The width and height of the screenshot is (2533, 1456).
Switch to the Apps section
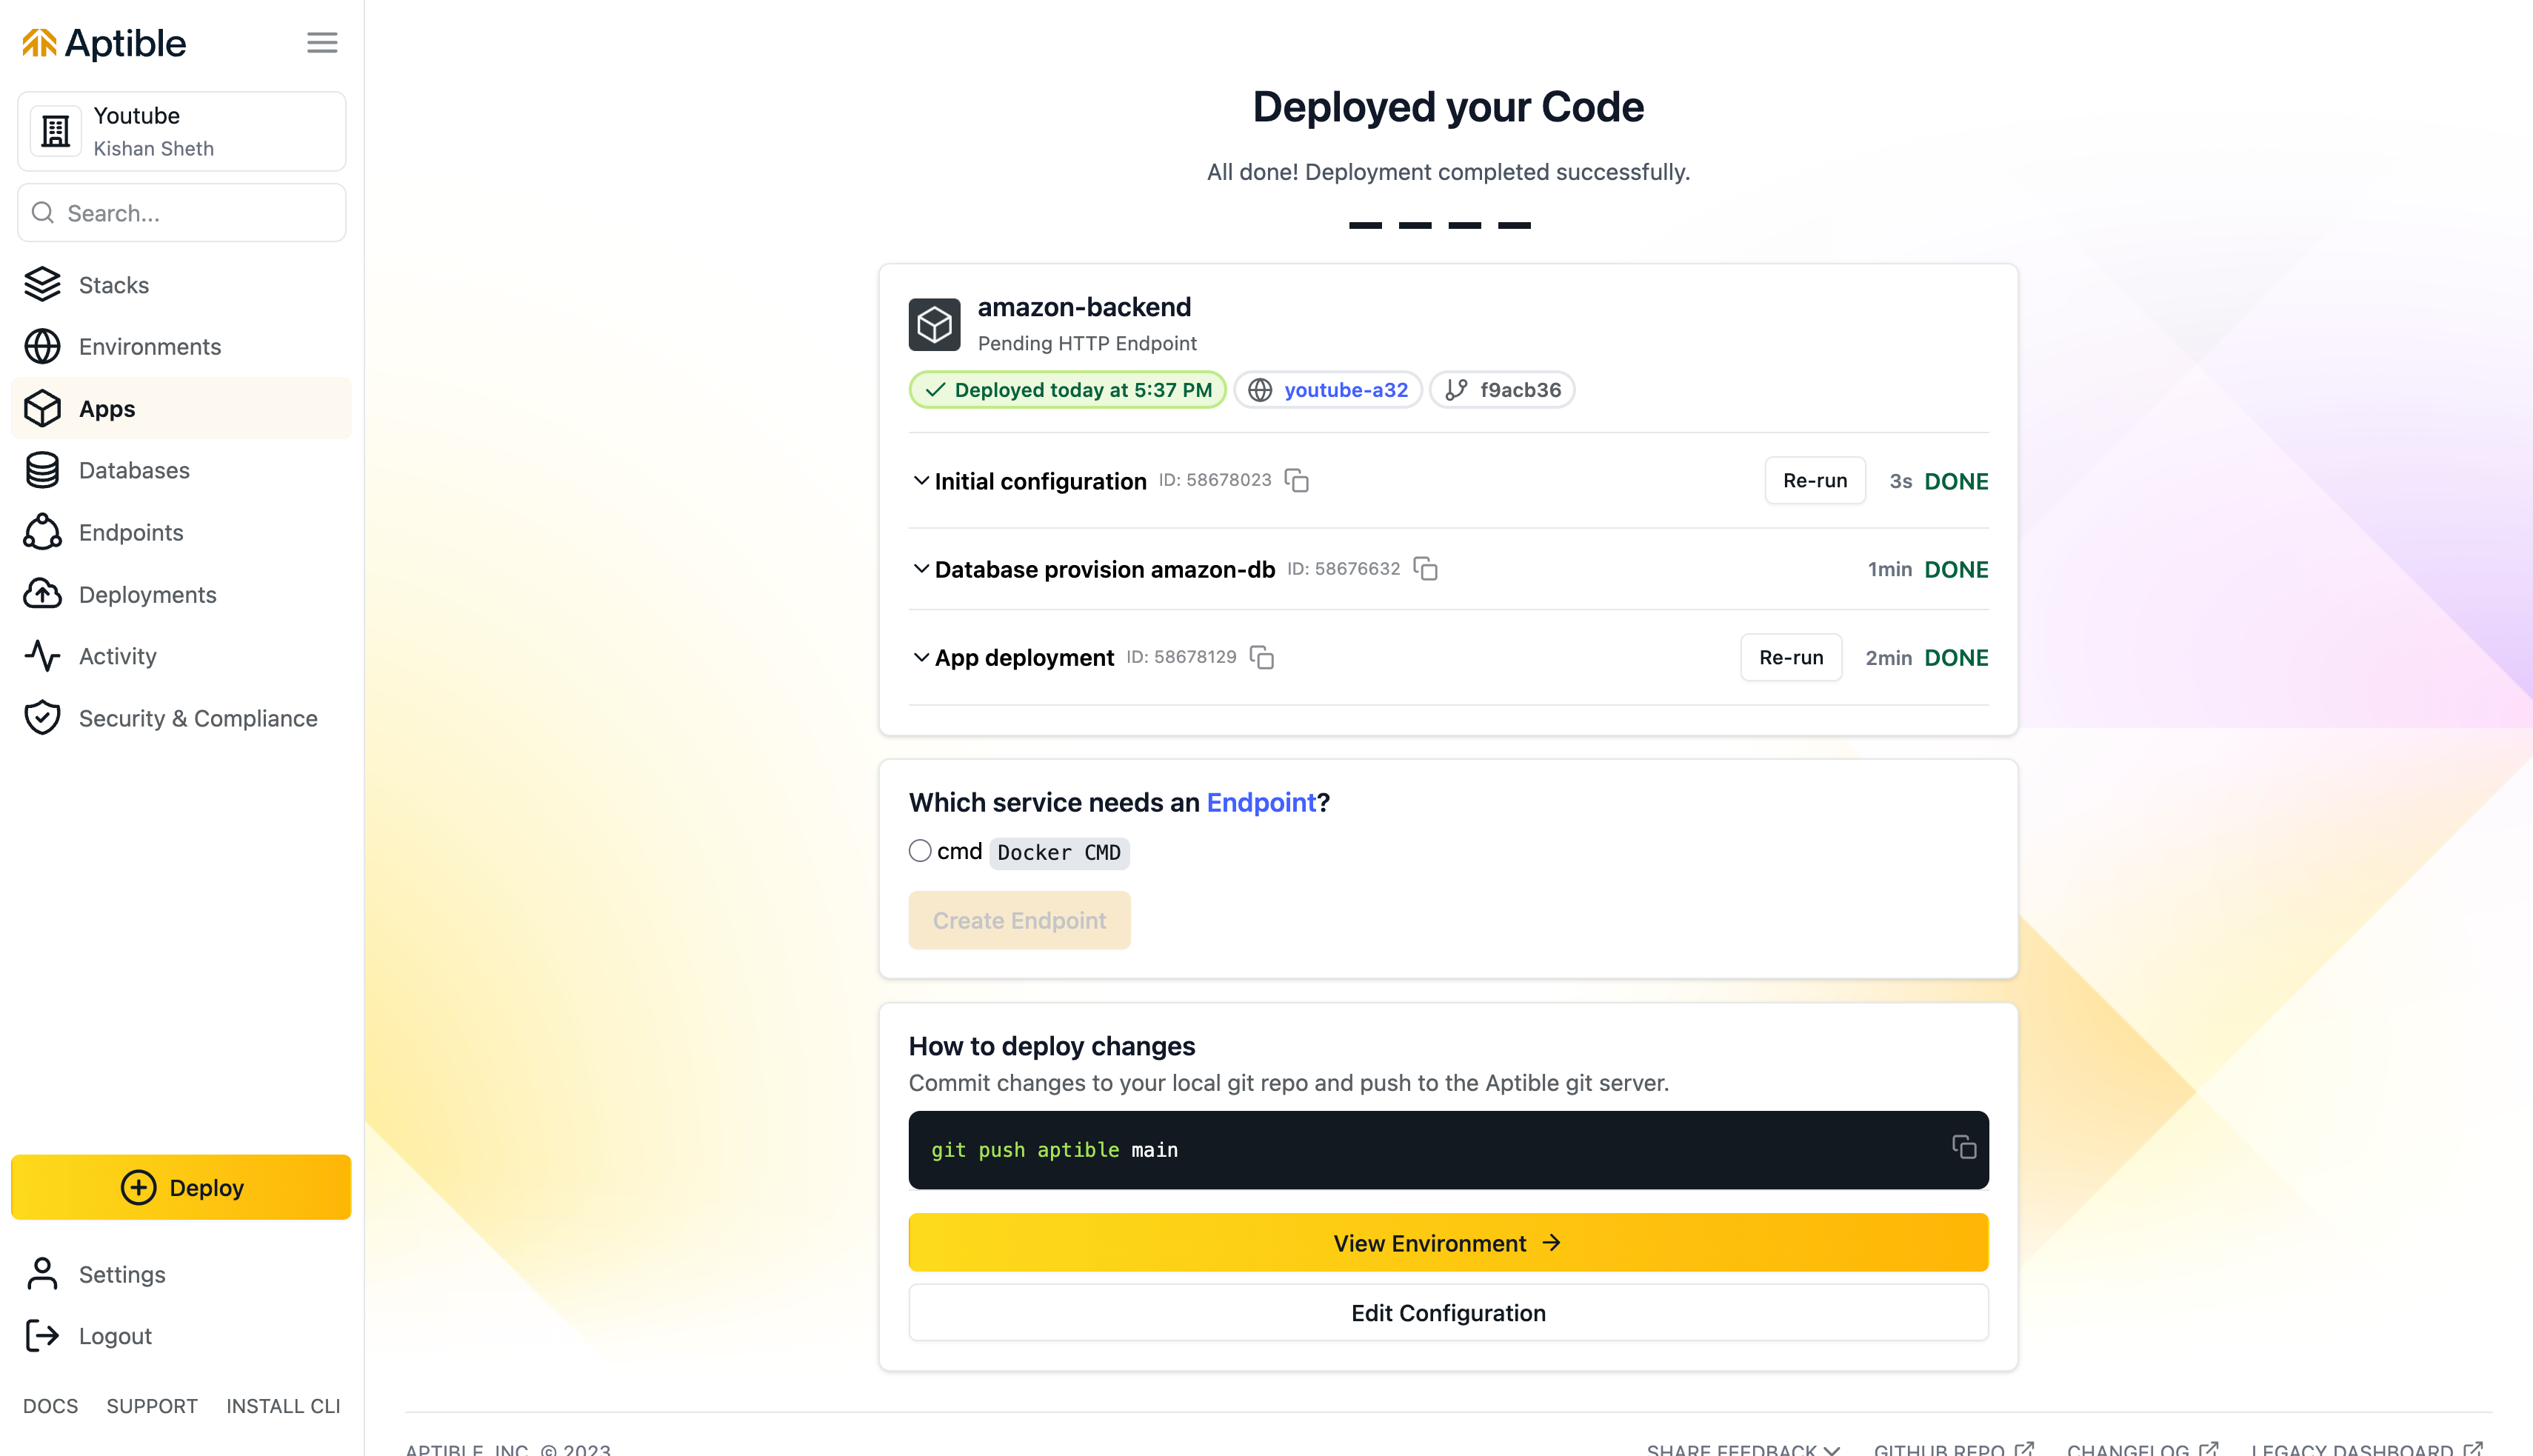[x=106, y=408]
